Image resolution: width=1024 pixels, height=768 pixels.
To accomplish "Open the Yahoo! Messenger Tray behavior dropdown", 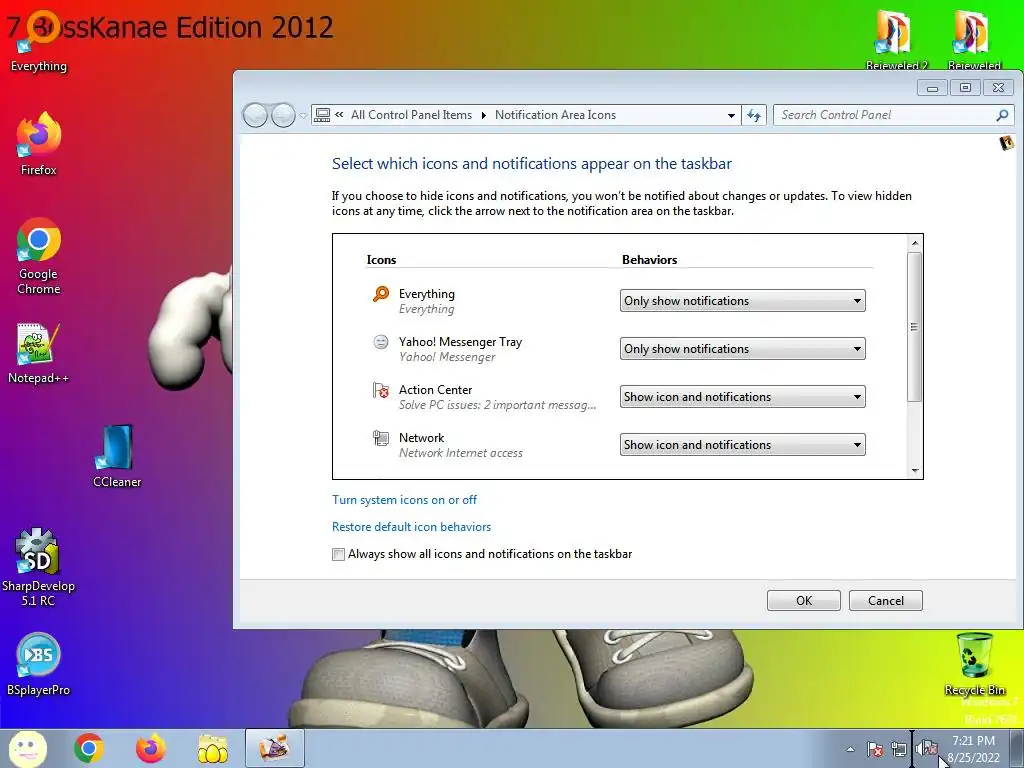I will [x=743, y=349].
